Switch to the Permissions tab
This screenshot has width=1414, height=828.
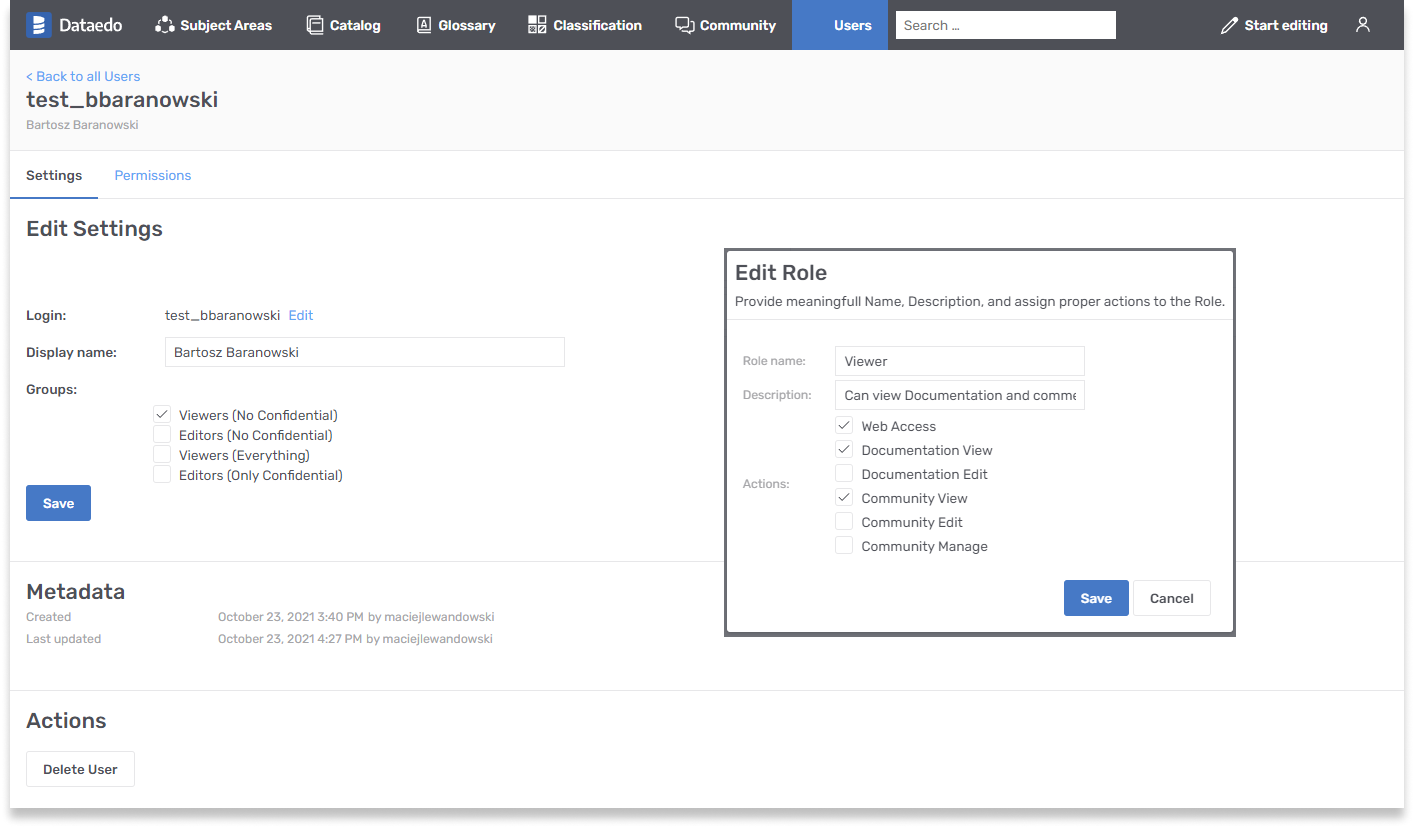pos(152,175)
